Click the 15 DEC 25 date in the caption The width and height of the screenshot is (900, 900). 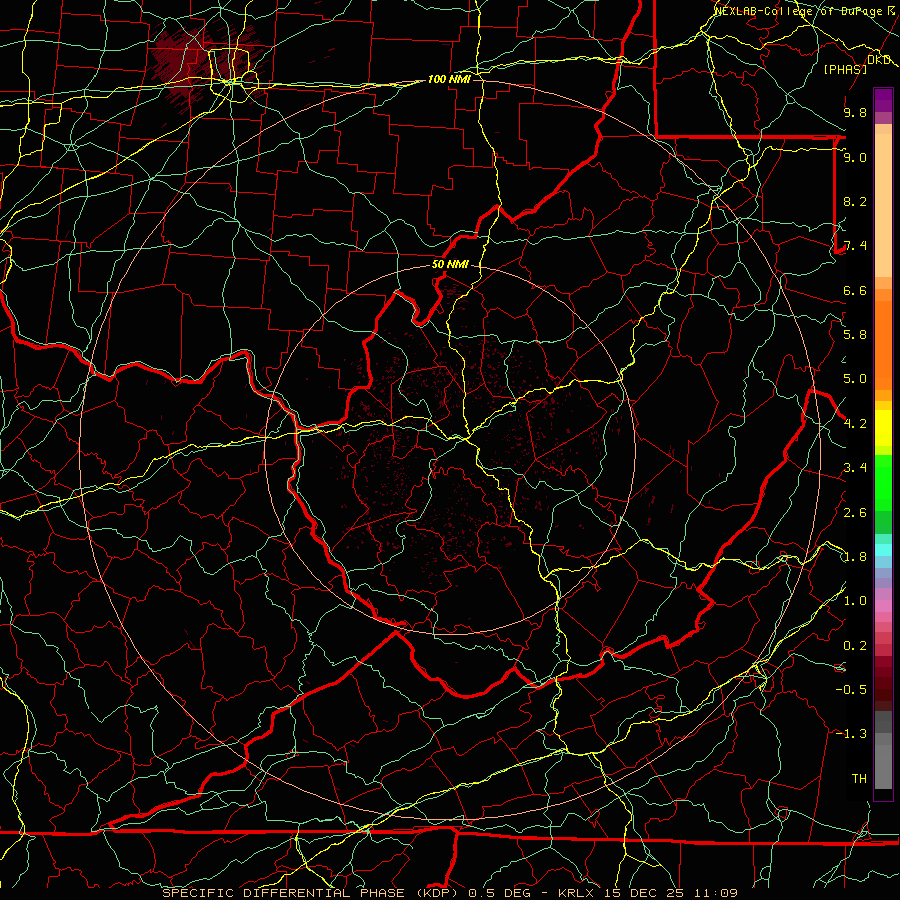[x=645, y=893]
